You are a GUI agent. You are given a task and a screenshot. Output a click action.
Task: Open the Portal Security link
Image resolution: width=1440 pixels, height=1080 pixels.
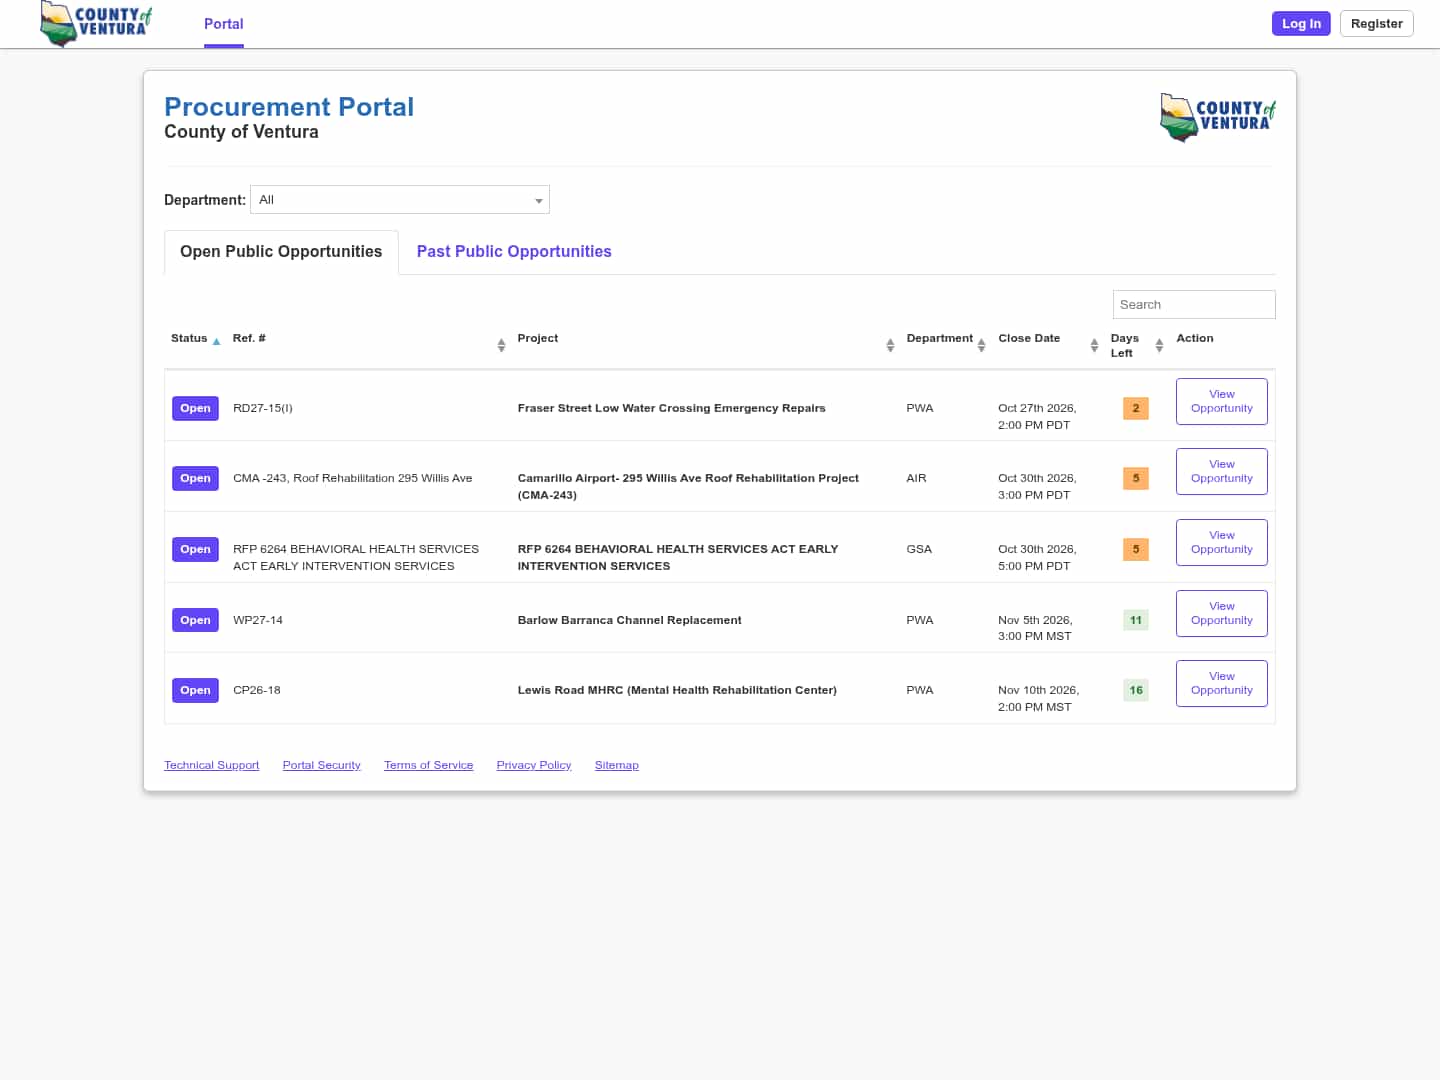[x=321, y=765]
